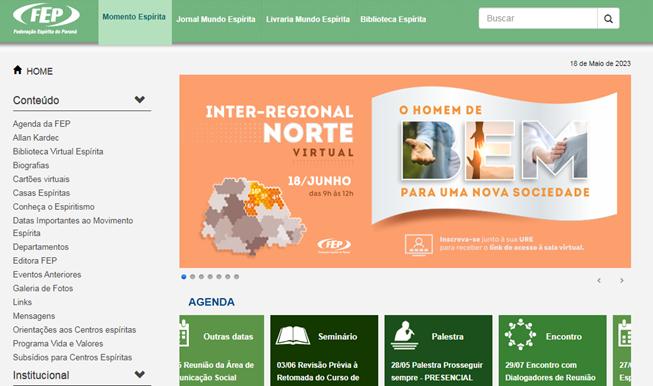Click the home icon beside HOME
Image resolution: width=653 pixels, height=386 pixels.
[x=17, y=70]
